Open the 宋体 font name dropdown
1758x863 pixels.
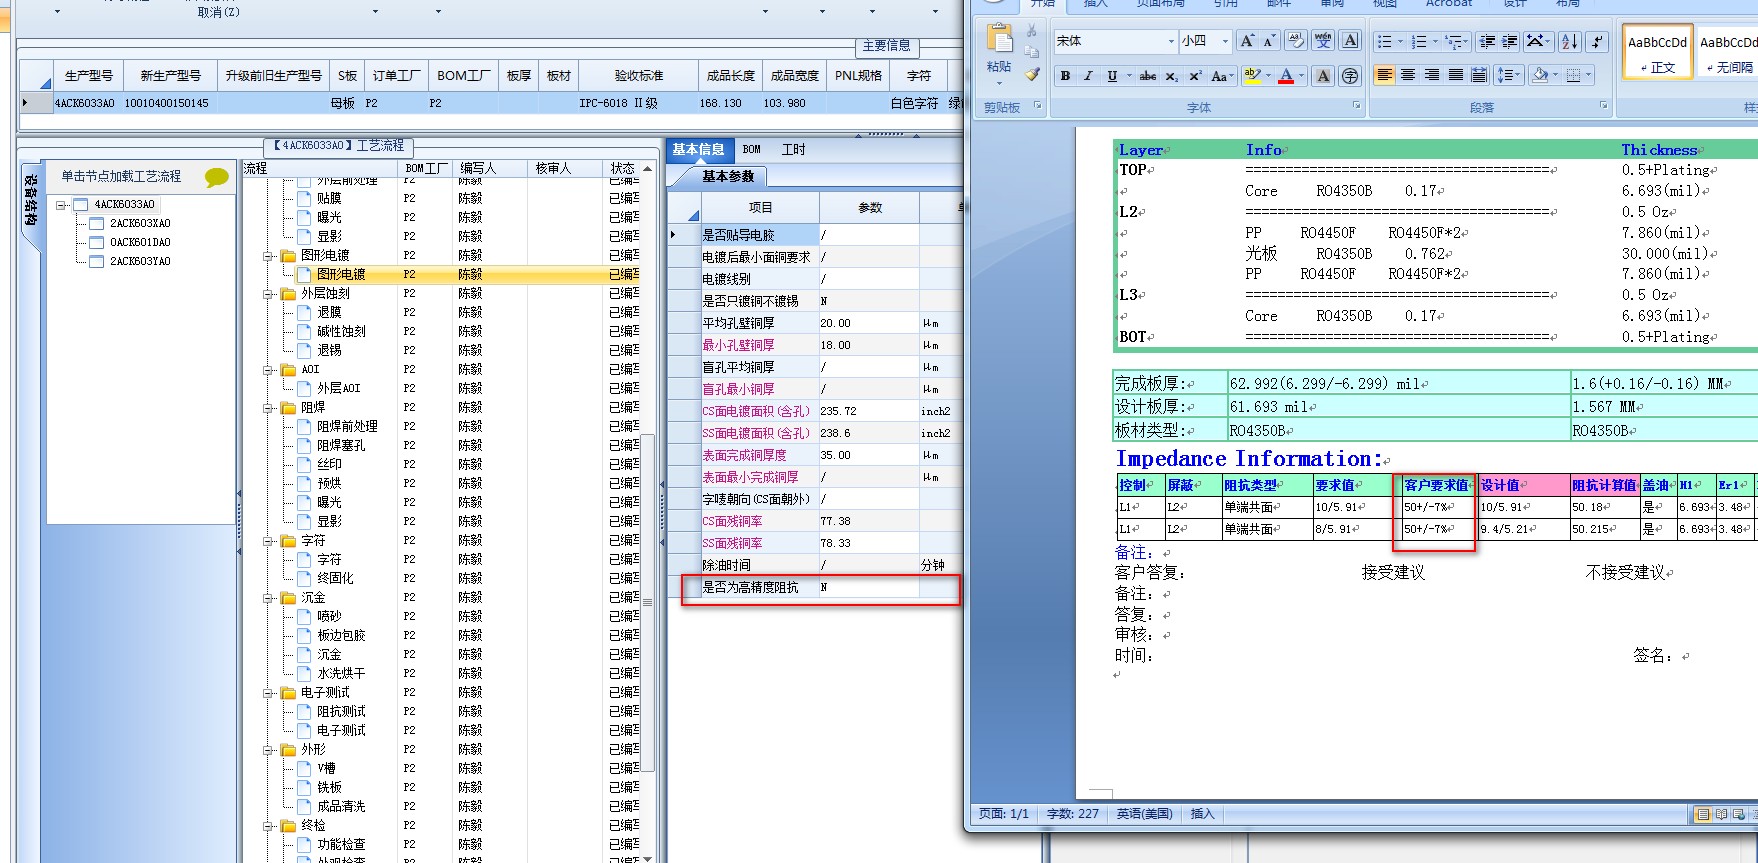(x=1171, y=41)
